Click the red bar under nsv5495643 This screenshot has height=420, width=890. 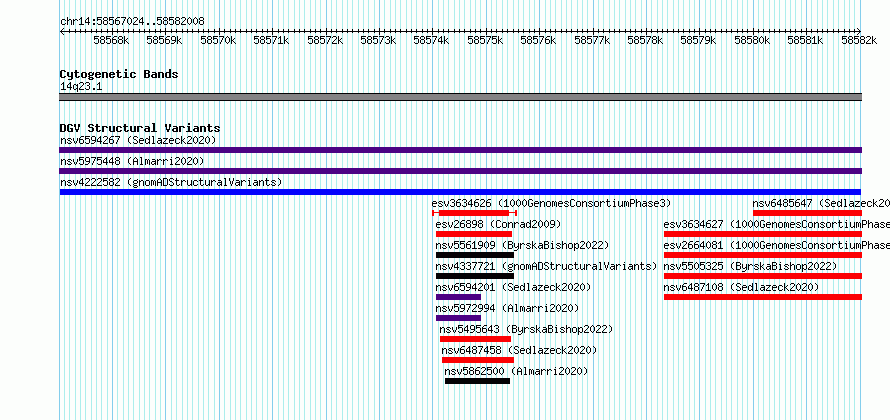pos(475,339)
